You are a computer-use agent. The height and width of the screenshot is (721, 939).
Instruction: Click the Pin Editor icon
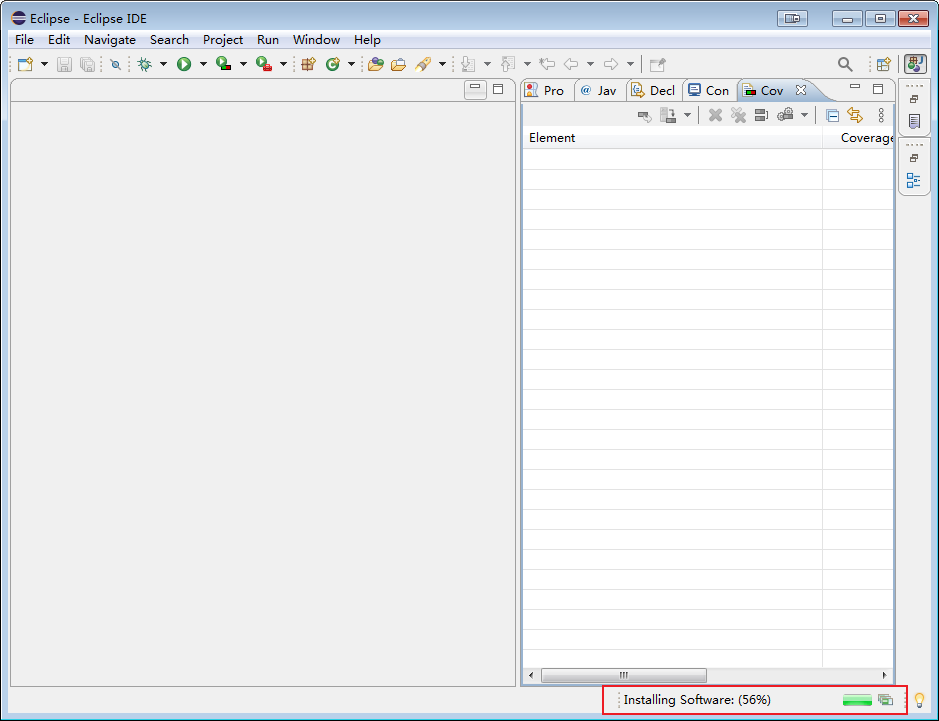pos(658,64)
